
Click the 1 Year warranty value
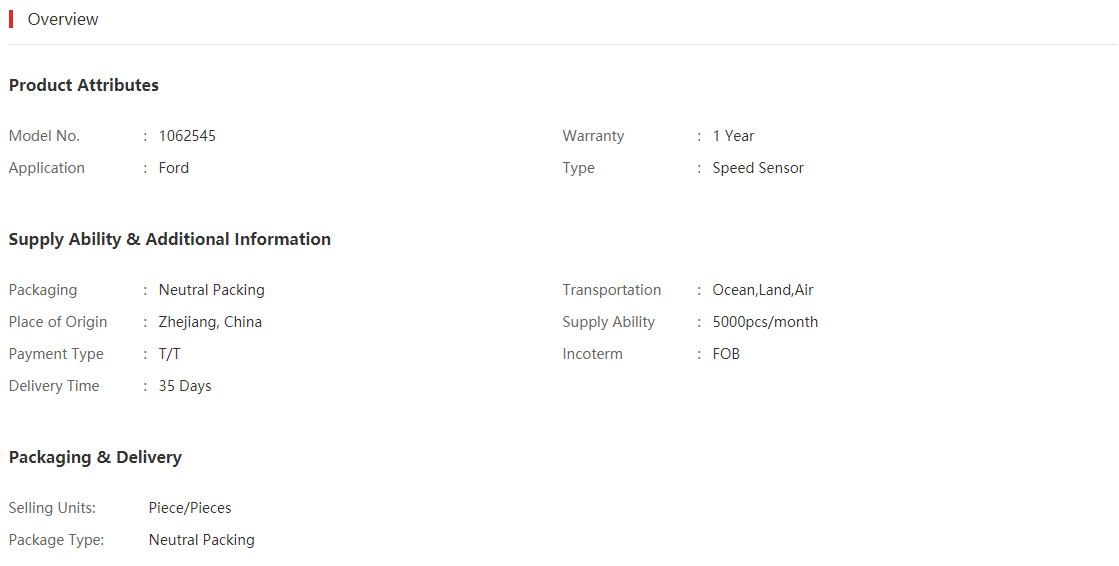(x=733, y=136)
